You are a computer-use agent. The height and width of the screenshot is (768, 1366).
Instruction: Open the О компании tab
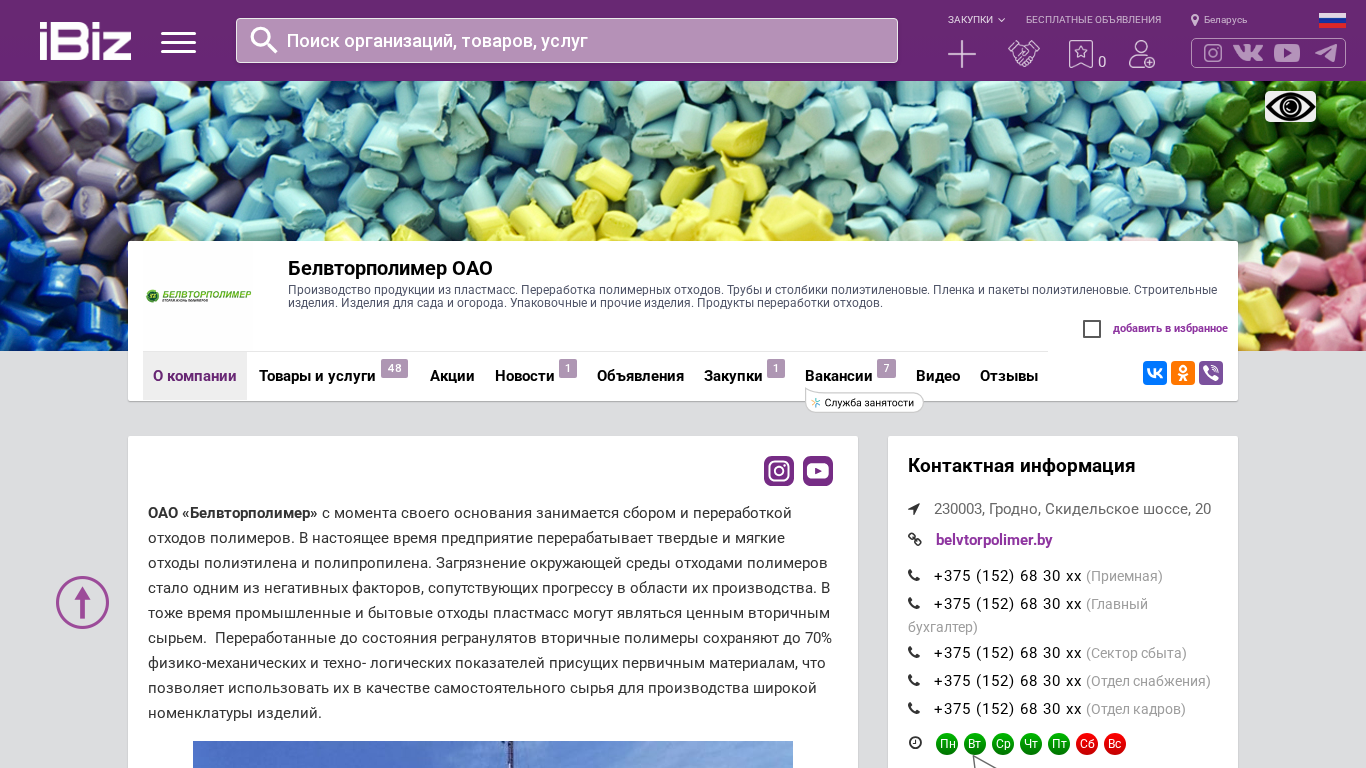pyautogui.click(x=195, y=376)
